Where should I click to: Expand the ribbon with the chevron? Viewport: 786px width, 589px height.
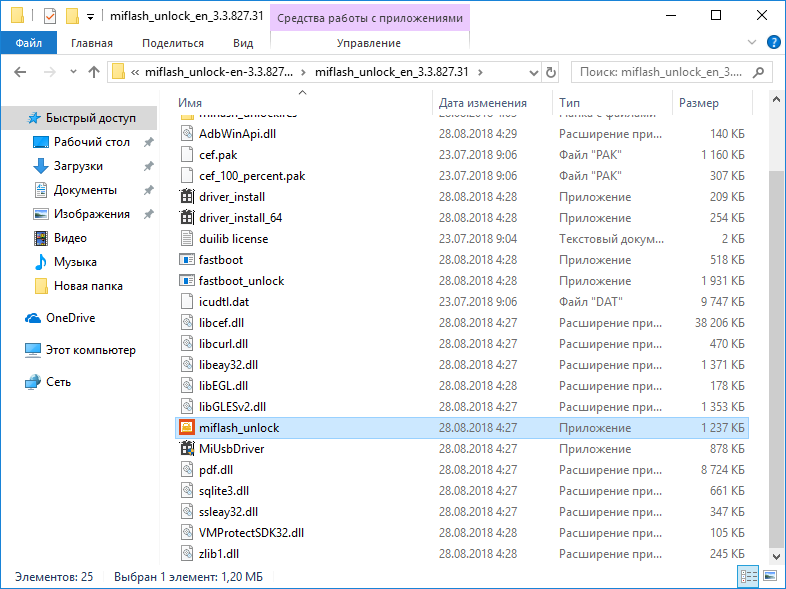point(752,43)
